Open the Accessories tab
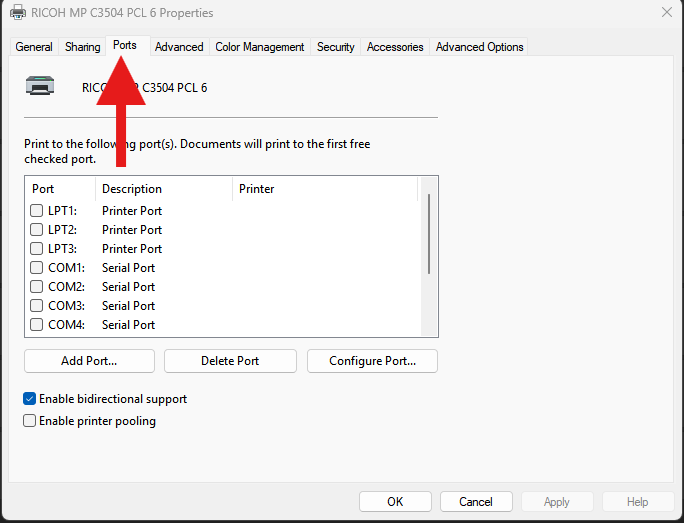 coord(395,47)
